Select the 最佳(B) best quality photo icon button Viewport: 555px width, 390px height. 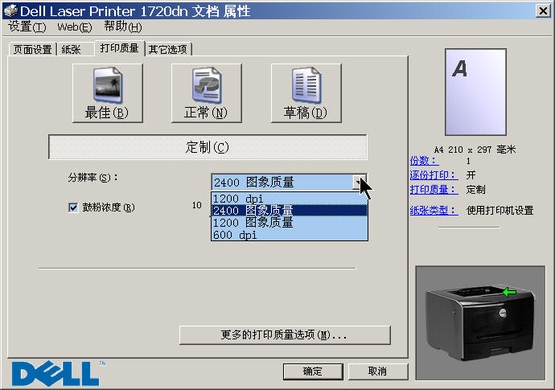[107, 93]
